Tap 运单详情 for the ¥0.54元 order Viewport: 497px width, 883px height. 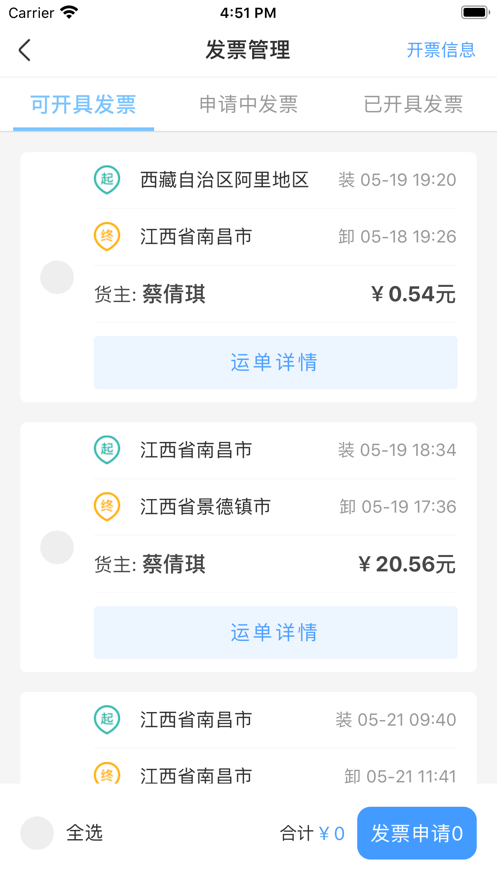(275, 362)
